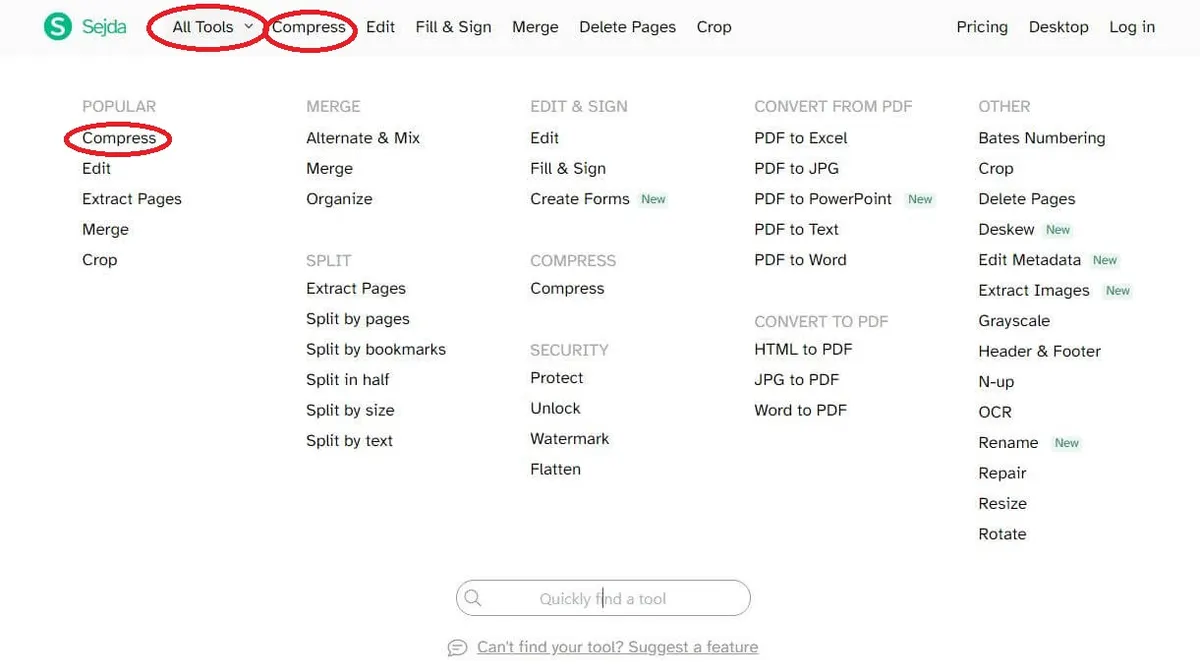Open the Watermark security tool

[x=569, y=438]
